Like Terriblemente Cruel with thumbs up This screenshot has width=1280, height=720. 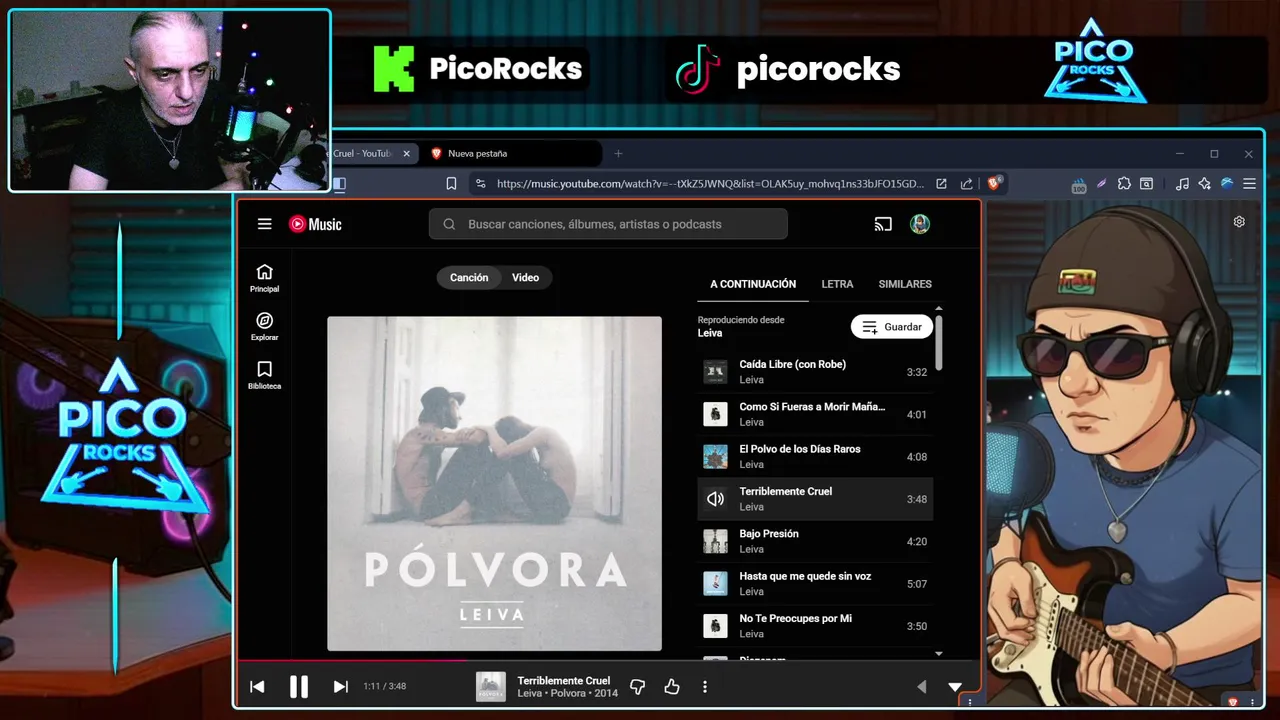coord(671,686)
